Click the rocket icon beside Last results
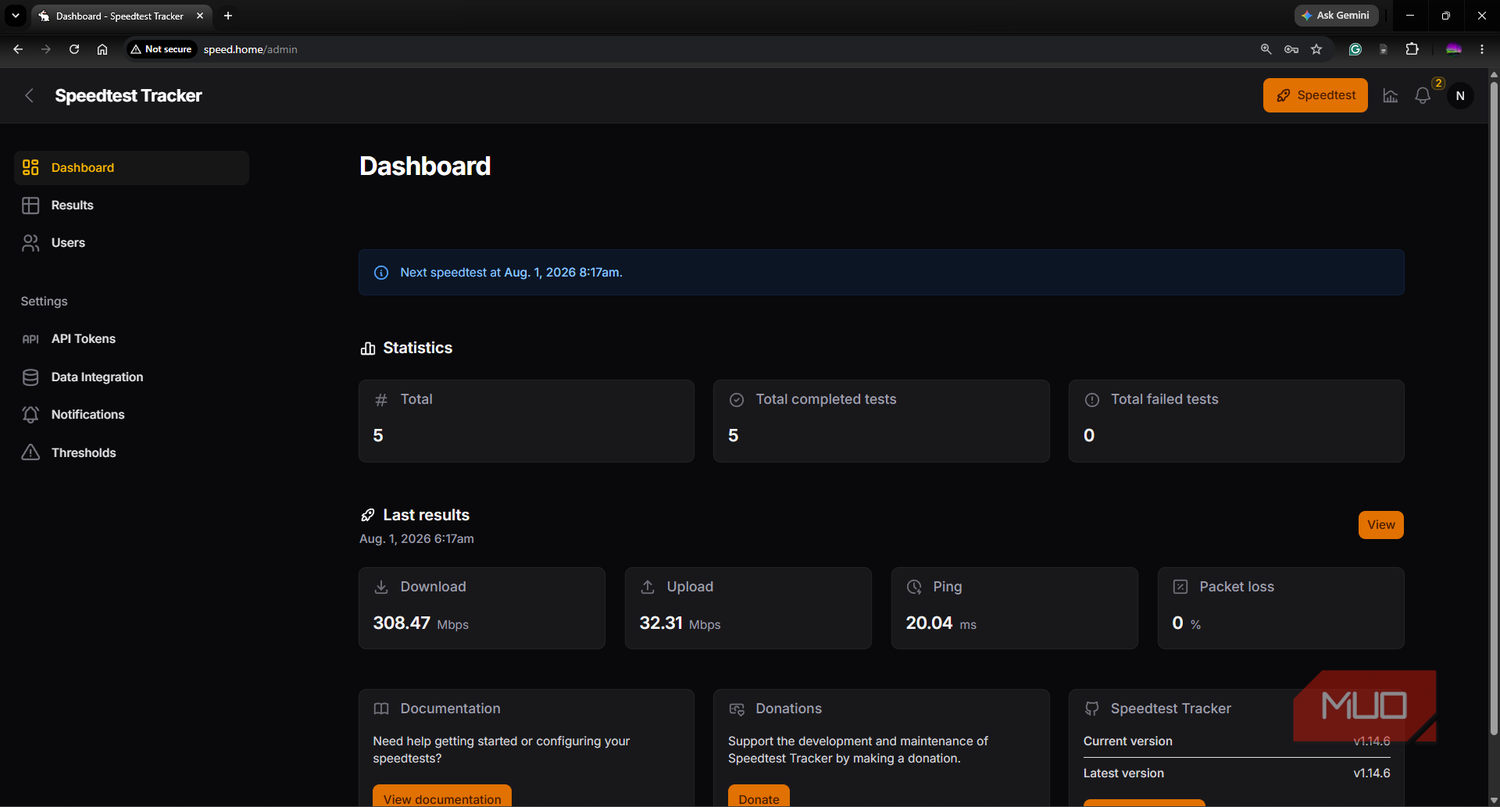This screenshot has width=1500, height=807. pyautogui.click(x=368, y=515)
